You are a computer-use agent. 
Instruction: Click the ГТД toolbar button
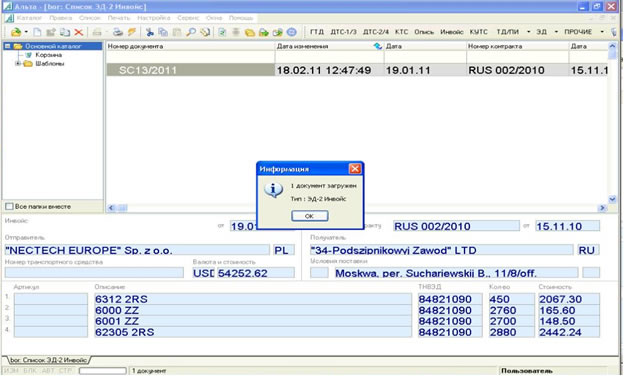coord(317,32)
